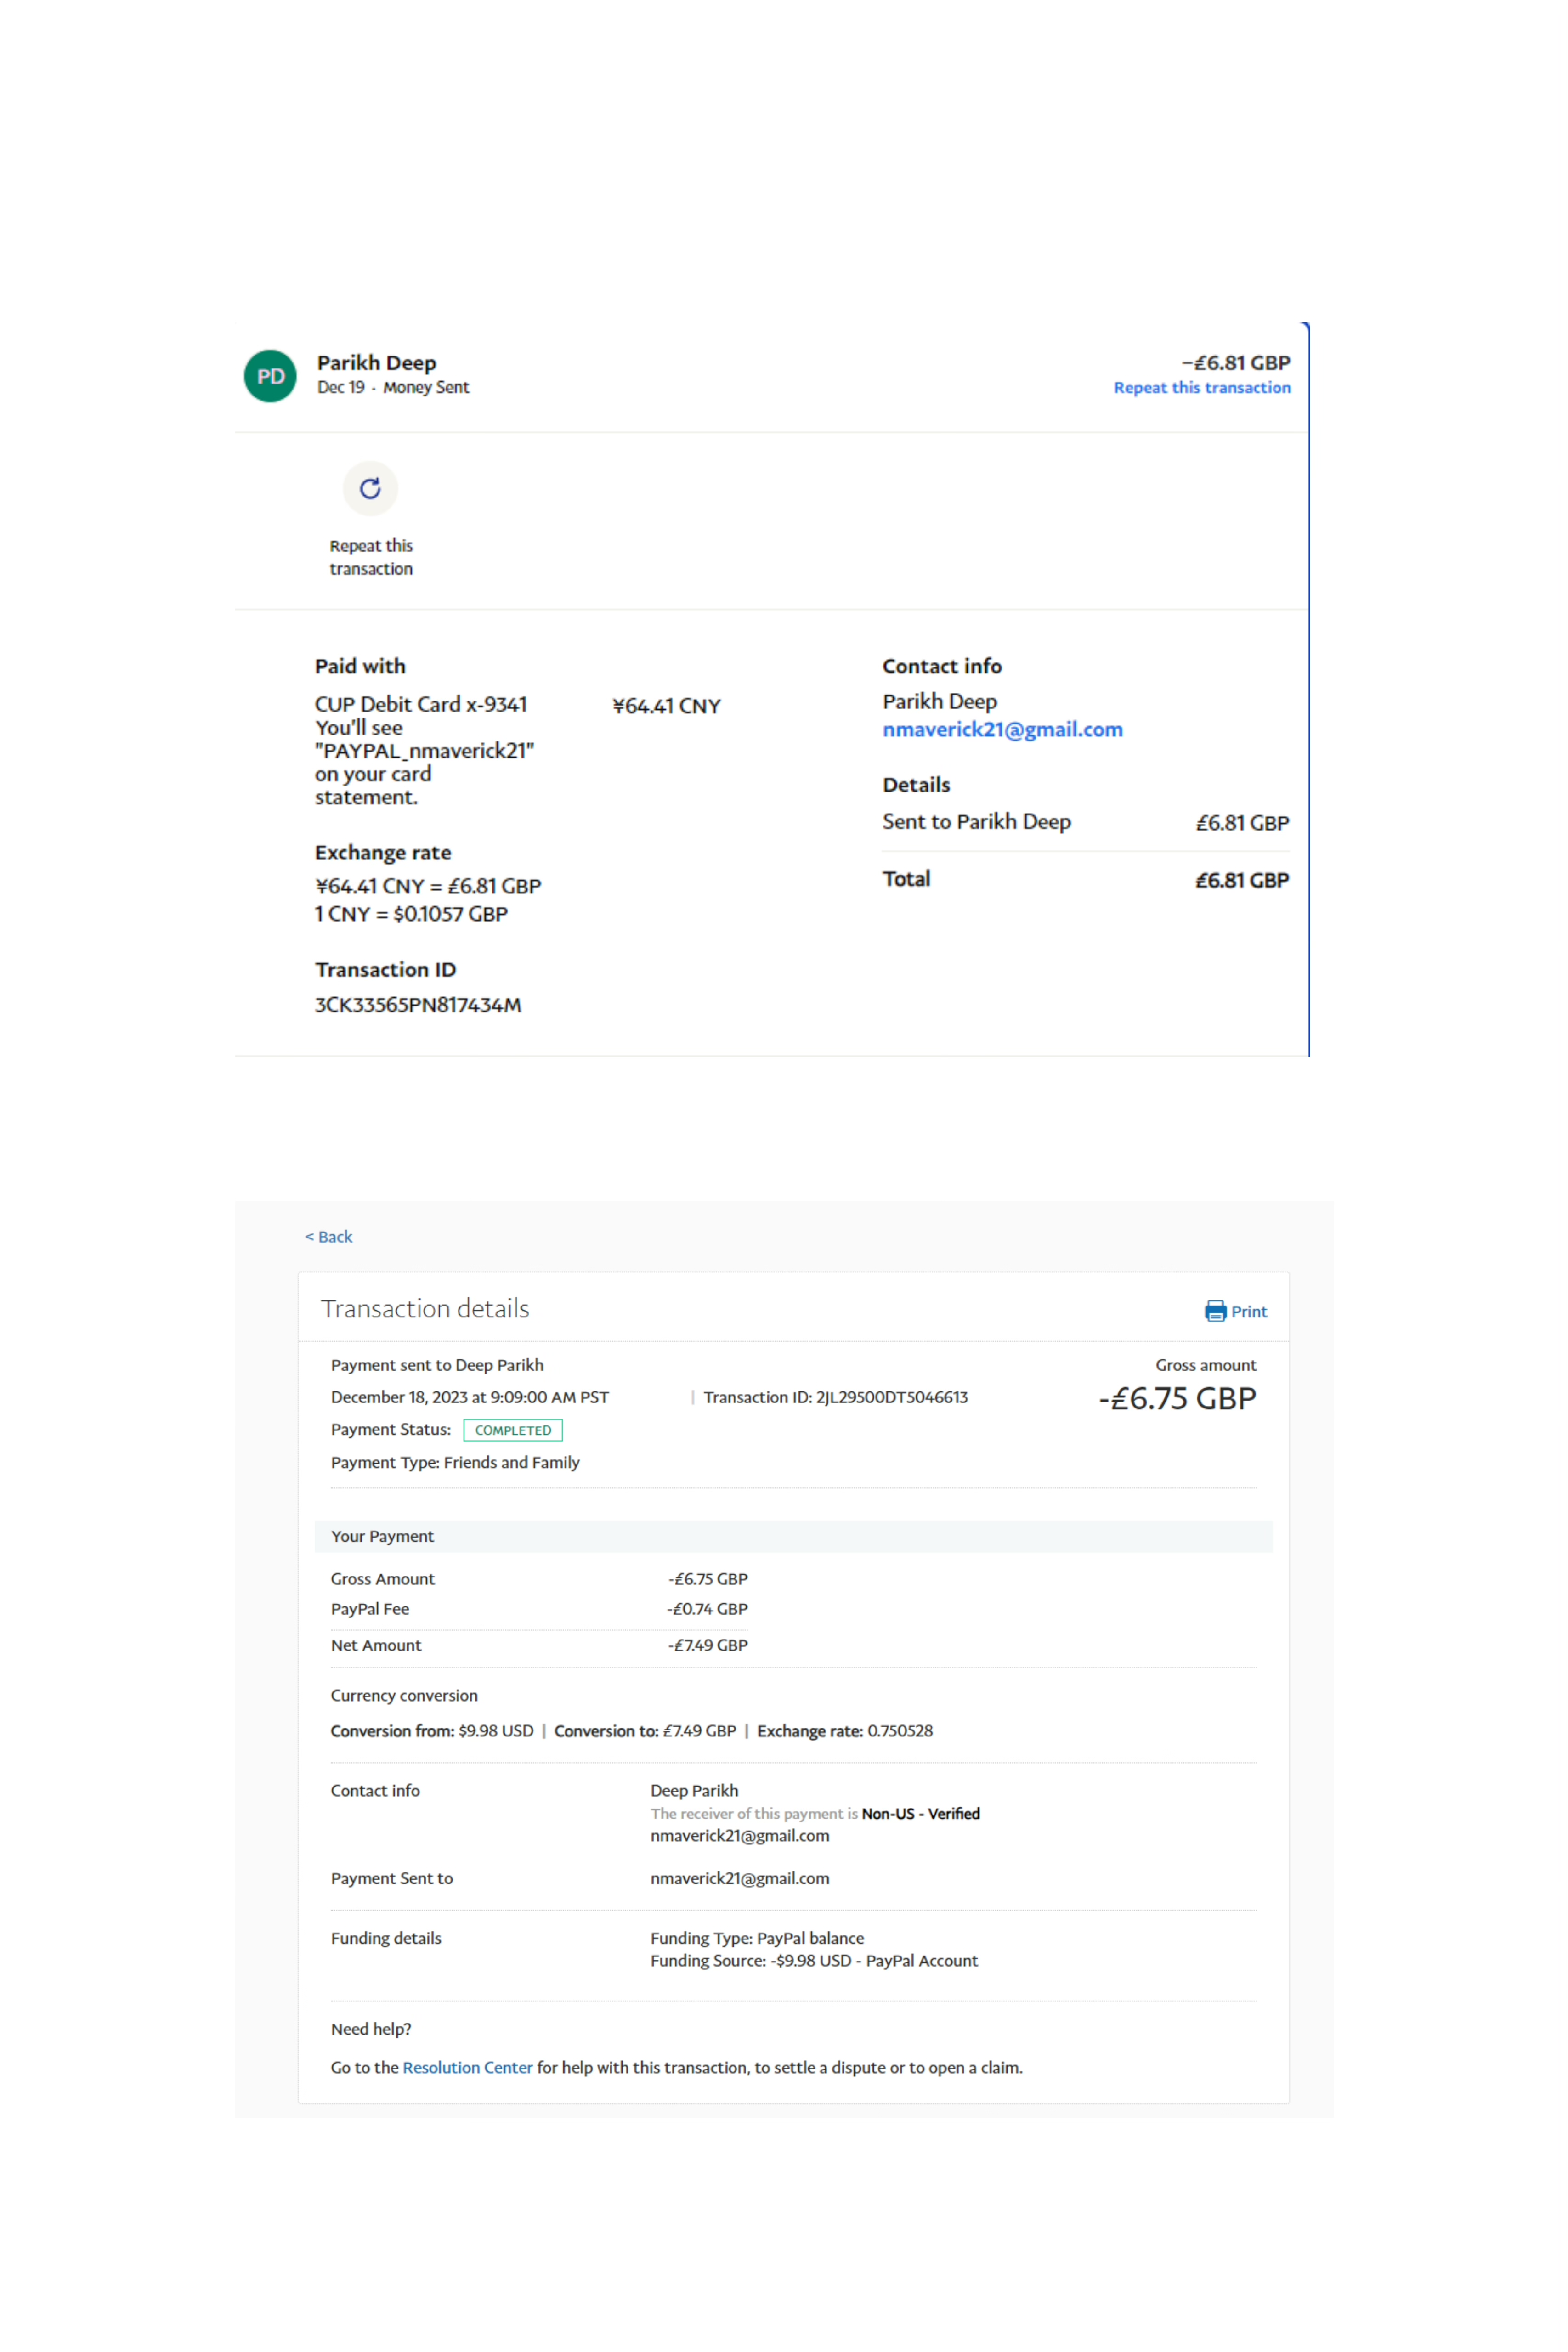This screenshot has height=2352, width=1568.
Task: Click the Transaction ID 2JL29500DT5046613 text
Action: 835,1397
